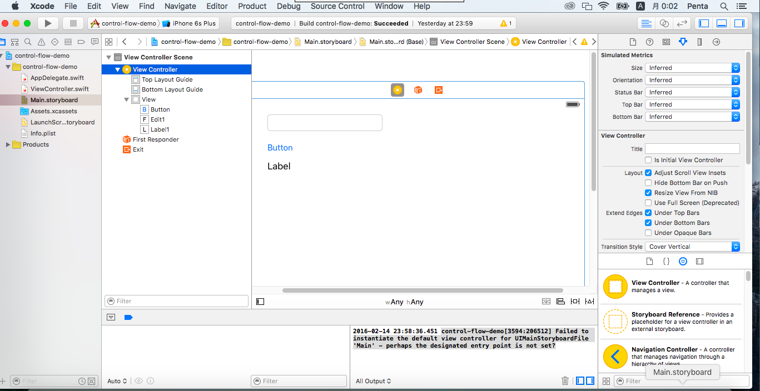Open the Transition Style dropdown
Image resolution: width=760 pixels, height=391 pixels.
(692, 247)
